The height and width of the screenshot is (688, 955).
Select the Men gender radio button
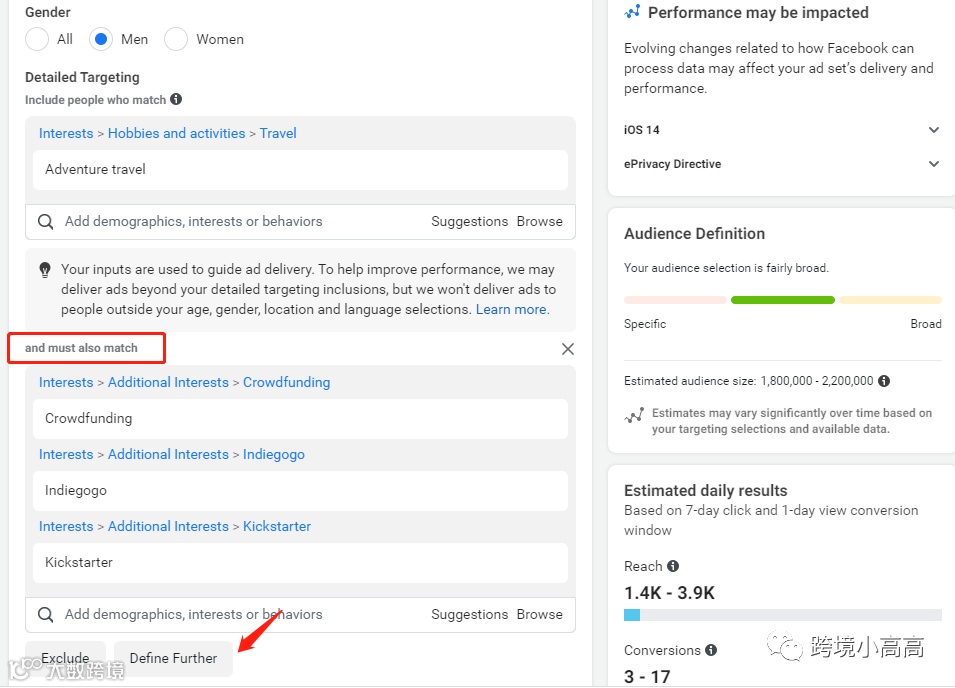click(101, 40)
